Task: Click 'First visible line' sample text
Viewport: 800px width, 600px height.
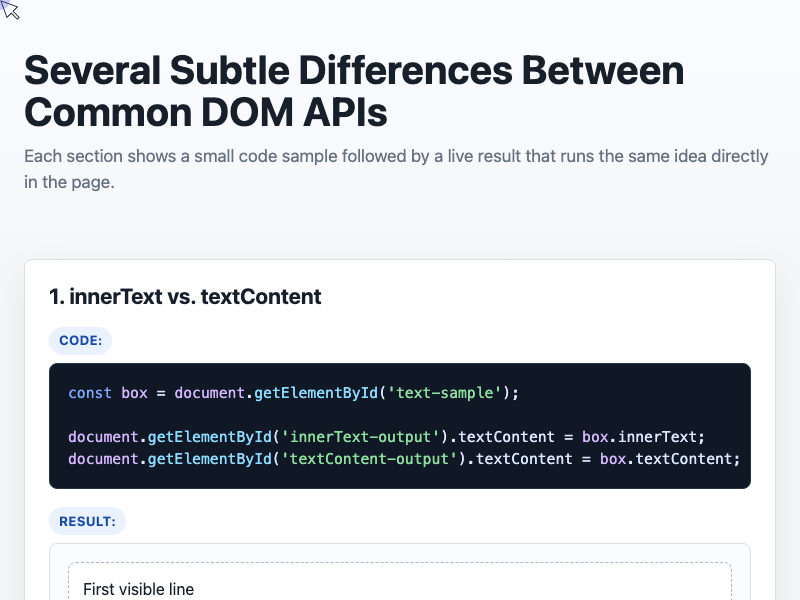Action: (138, 589)
